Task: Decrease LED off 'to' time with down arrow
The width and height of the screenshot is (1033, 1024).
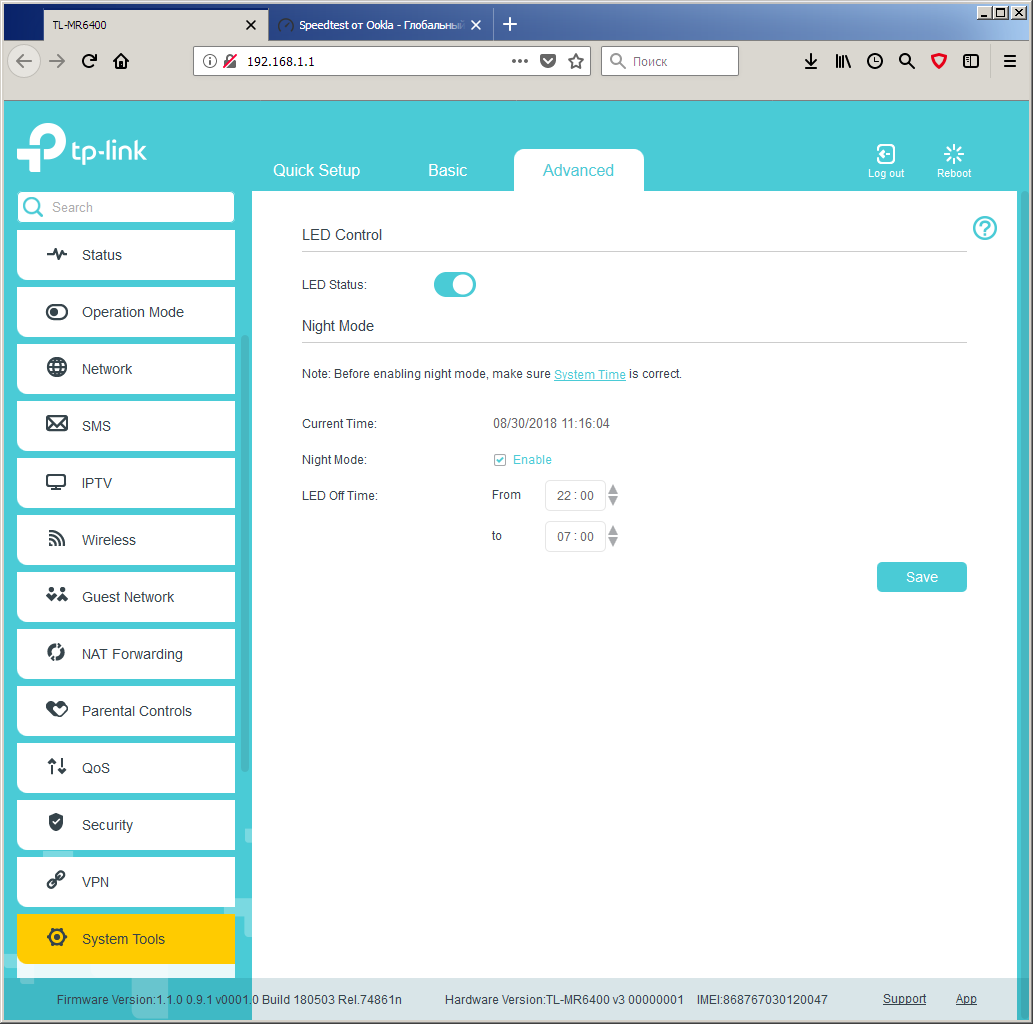Action: pyautogui.click(x=613, y=542)
